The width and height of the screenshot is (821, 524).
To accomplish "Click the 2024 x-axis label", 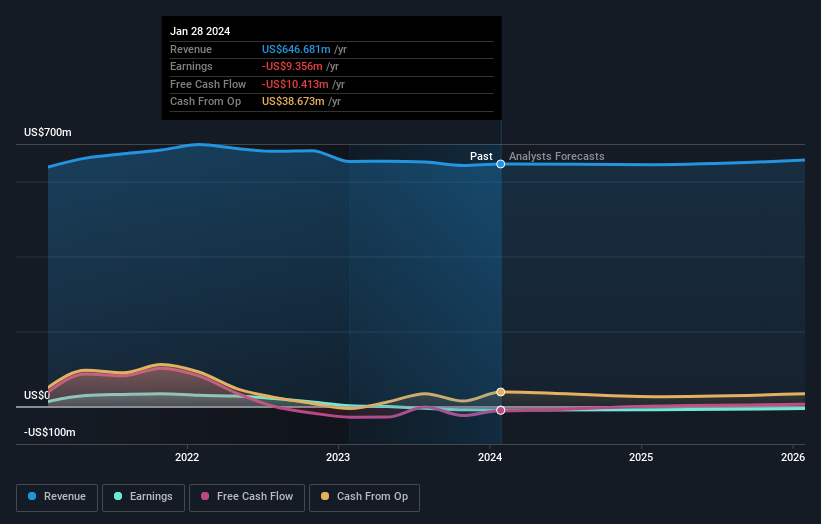I will [x=490, y=458].
